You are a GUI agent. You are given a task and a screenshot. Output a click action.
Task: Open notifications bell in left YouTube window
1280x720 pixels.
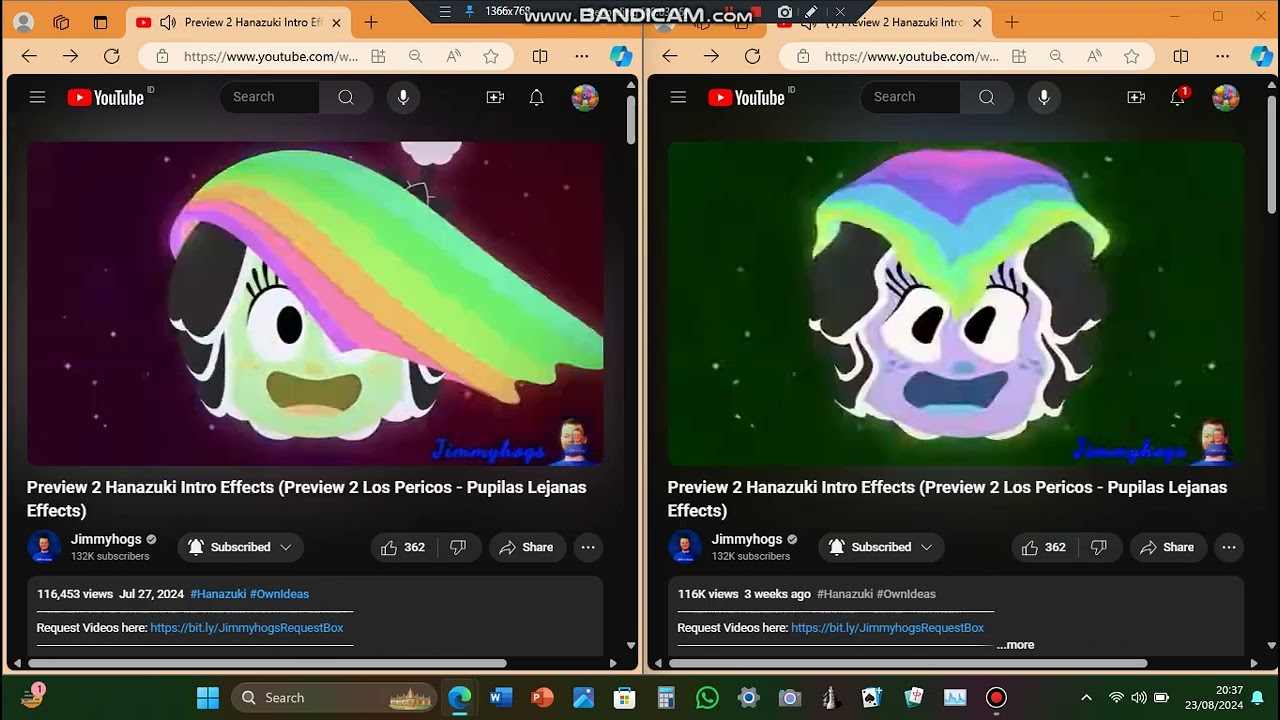click(x=537, y=97)
